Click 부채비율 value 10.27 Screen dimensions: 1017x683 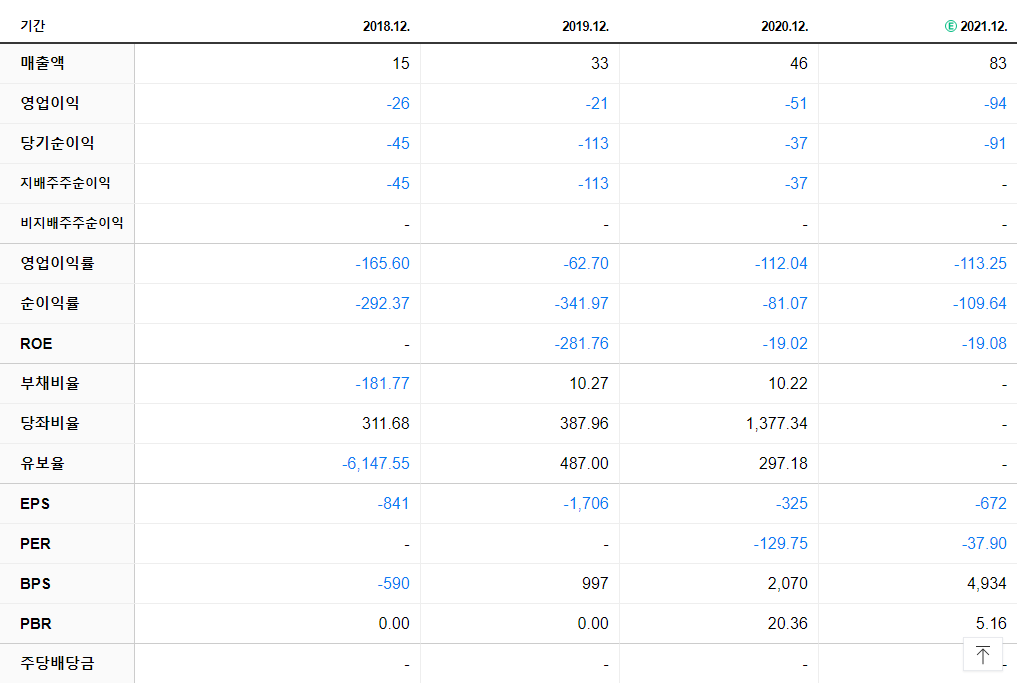pos(589,383)
